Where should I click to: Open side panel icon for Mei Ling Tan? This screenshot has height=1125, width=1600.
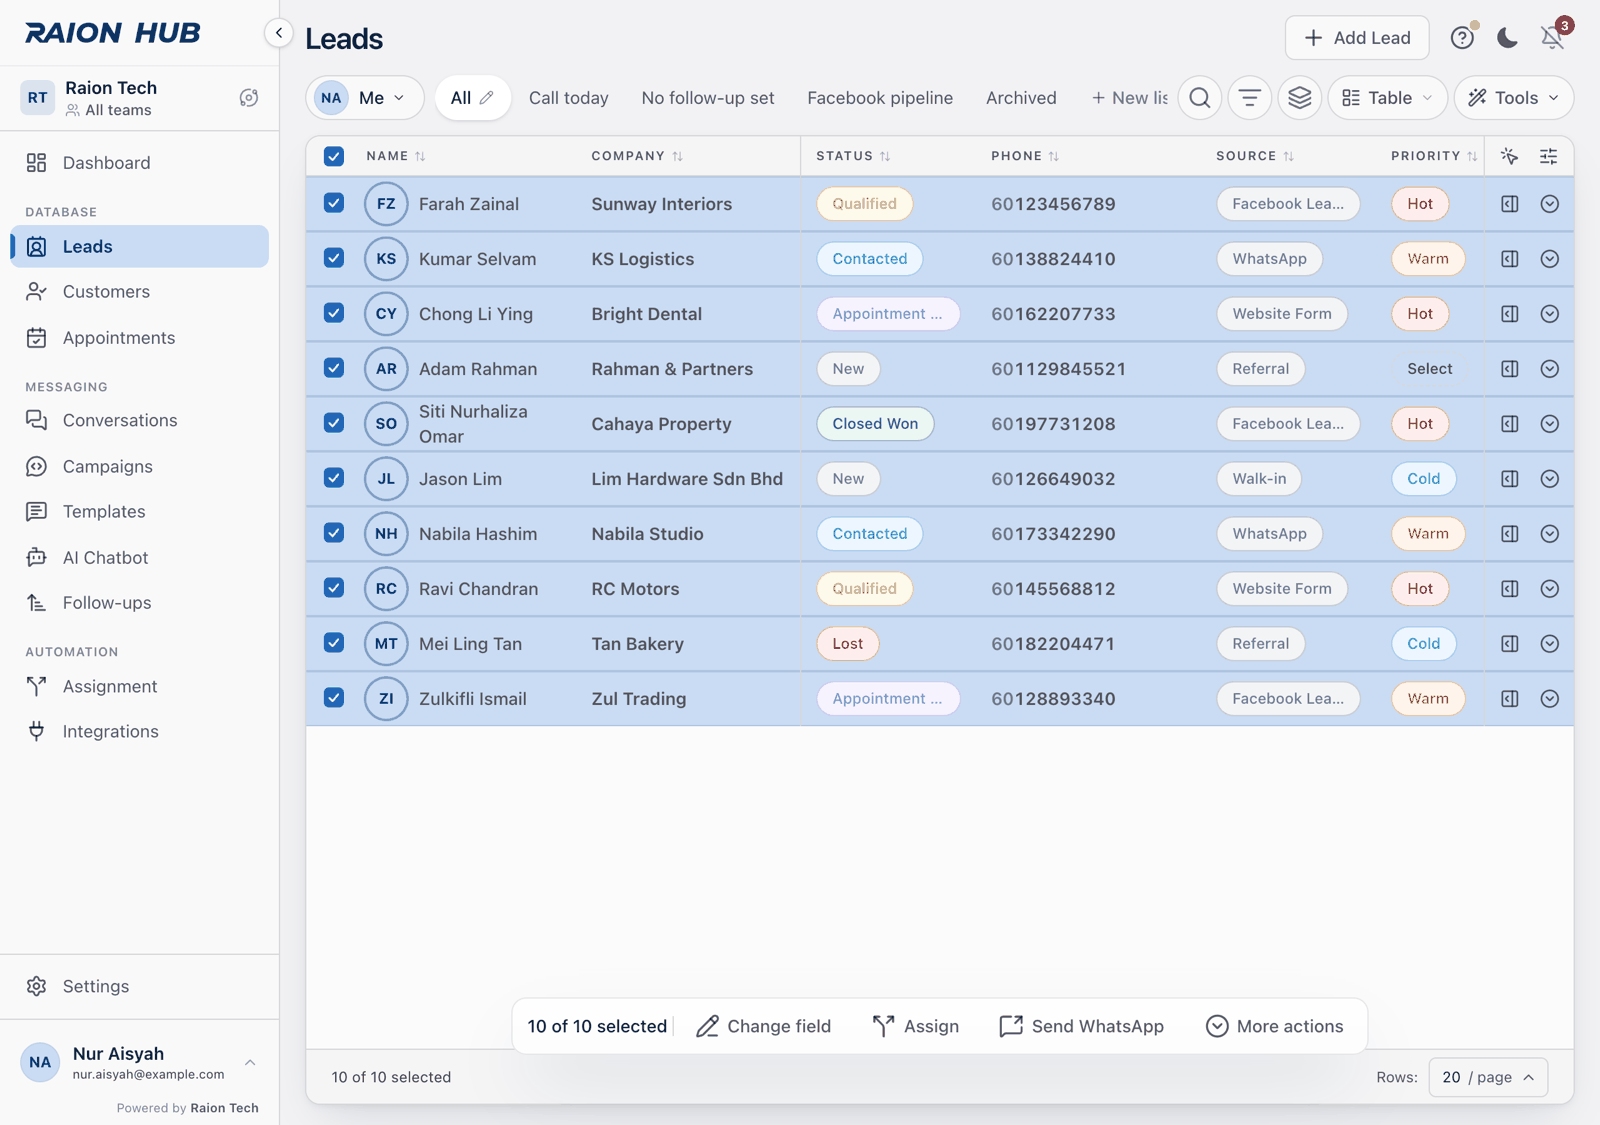coord(1510,644)
